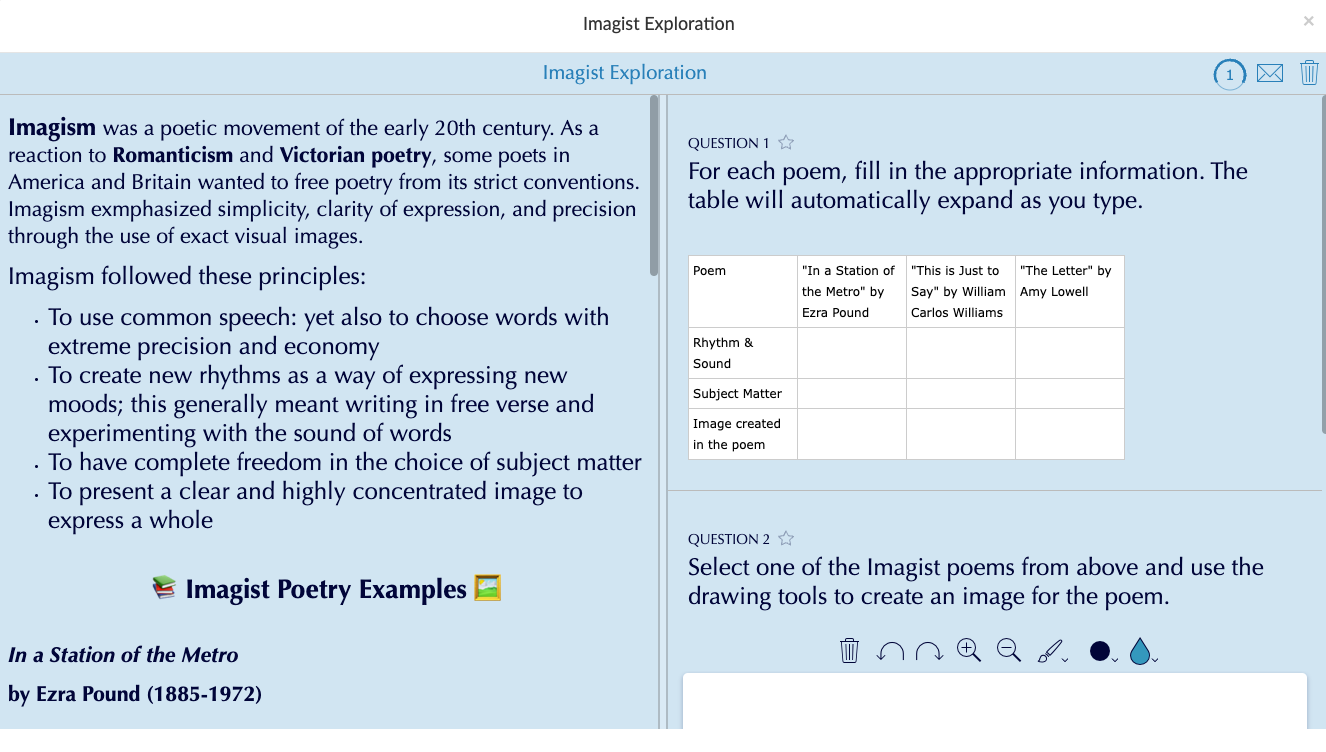The height and width of the screenshot is (752, 1326).
Task: Star Question 1 as a favorite
Action: pyautogui.click(x=785, y=142)
